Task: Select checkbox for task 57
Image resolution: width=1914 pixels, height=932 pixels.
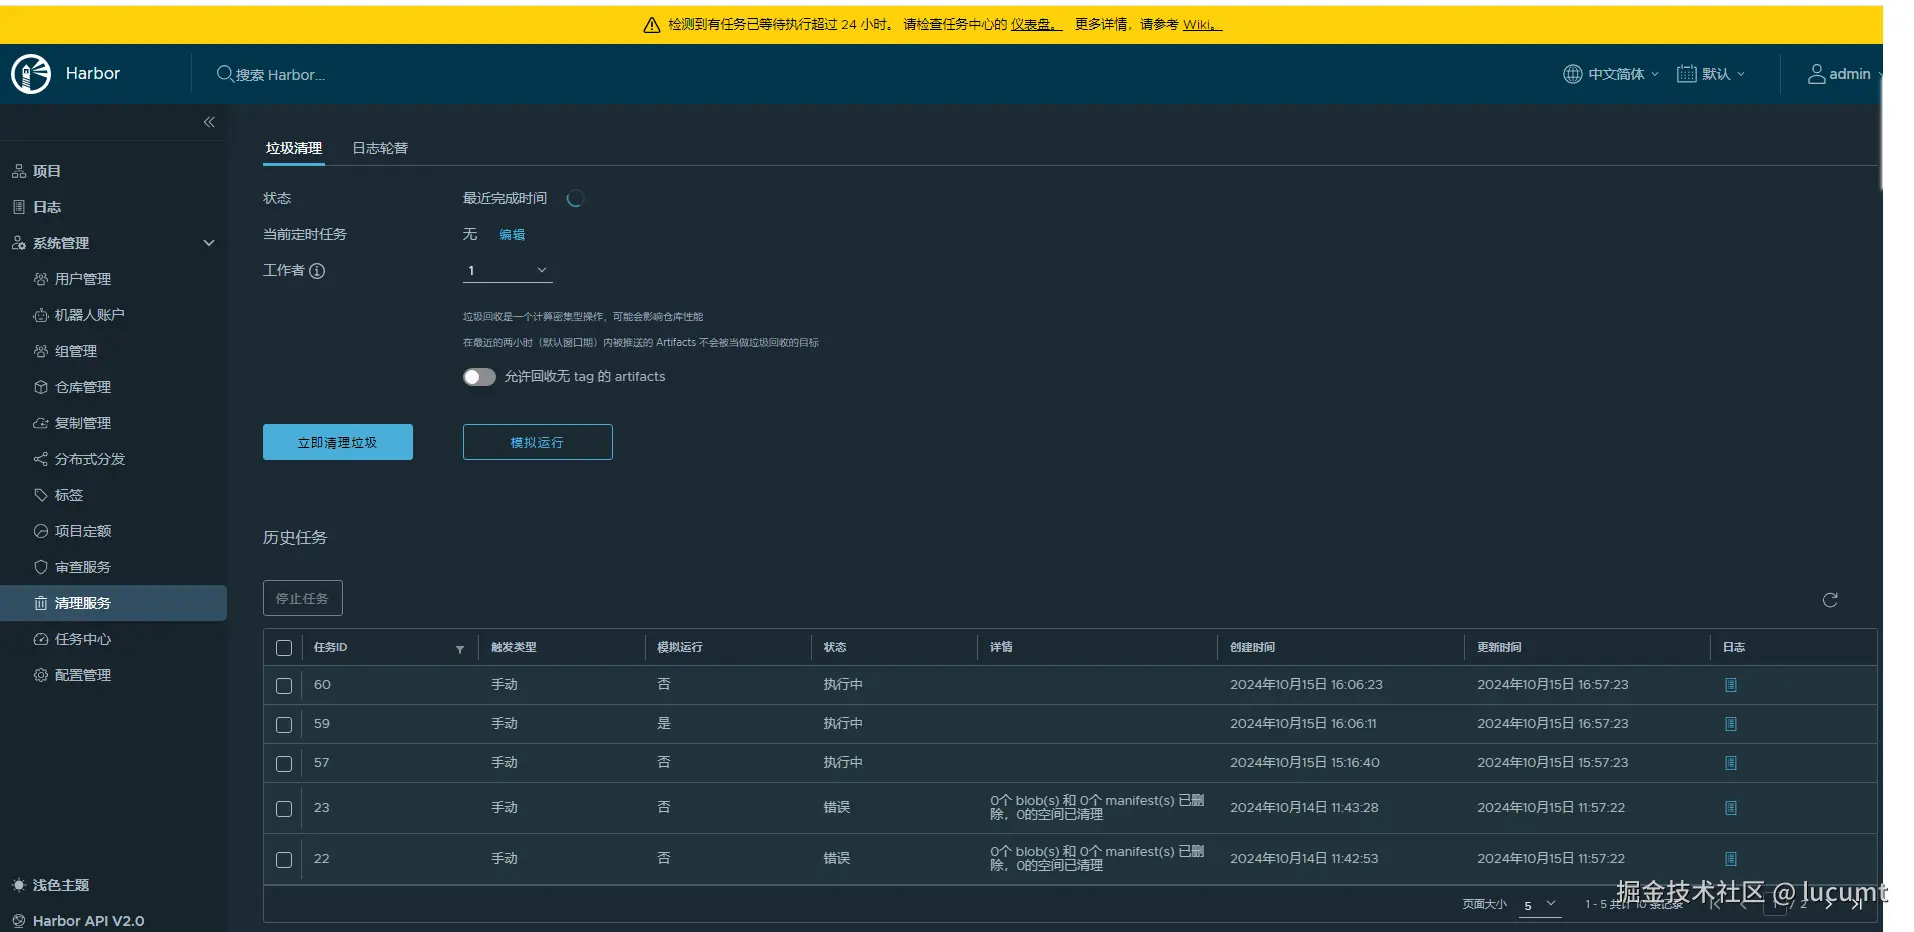Action: 284,764
